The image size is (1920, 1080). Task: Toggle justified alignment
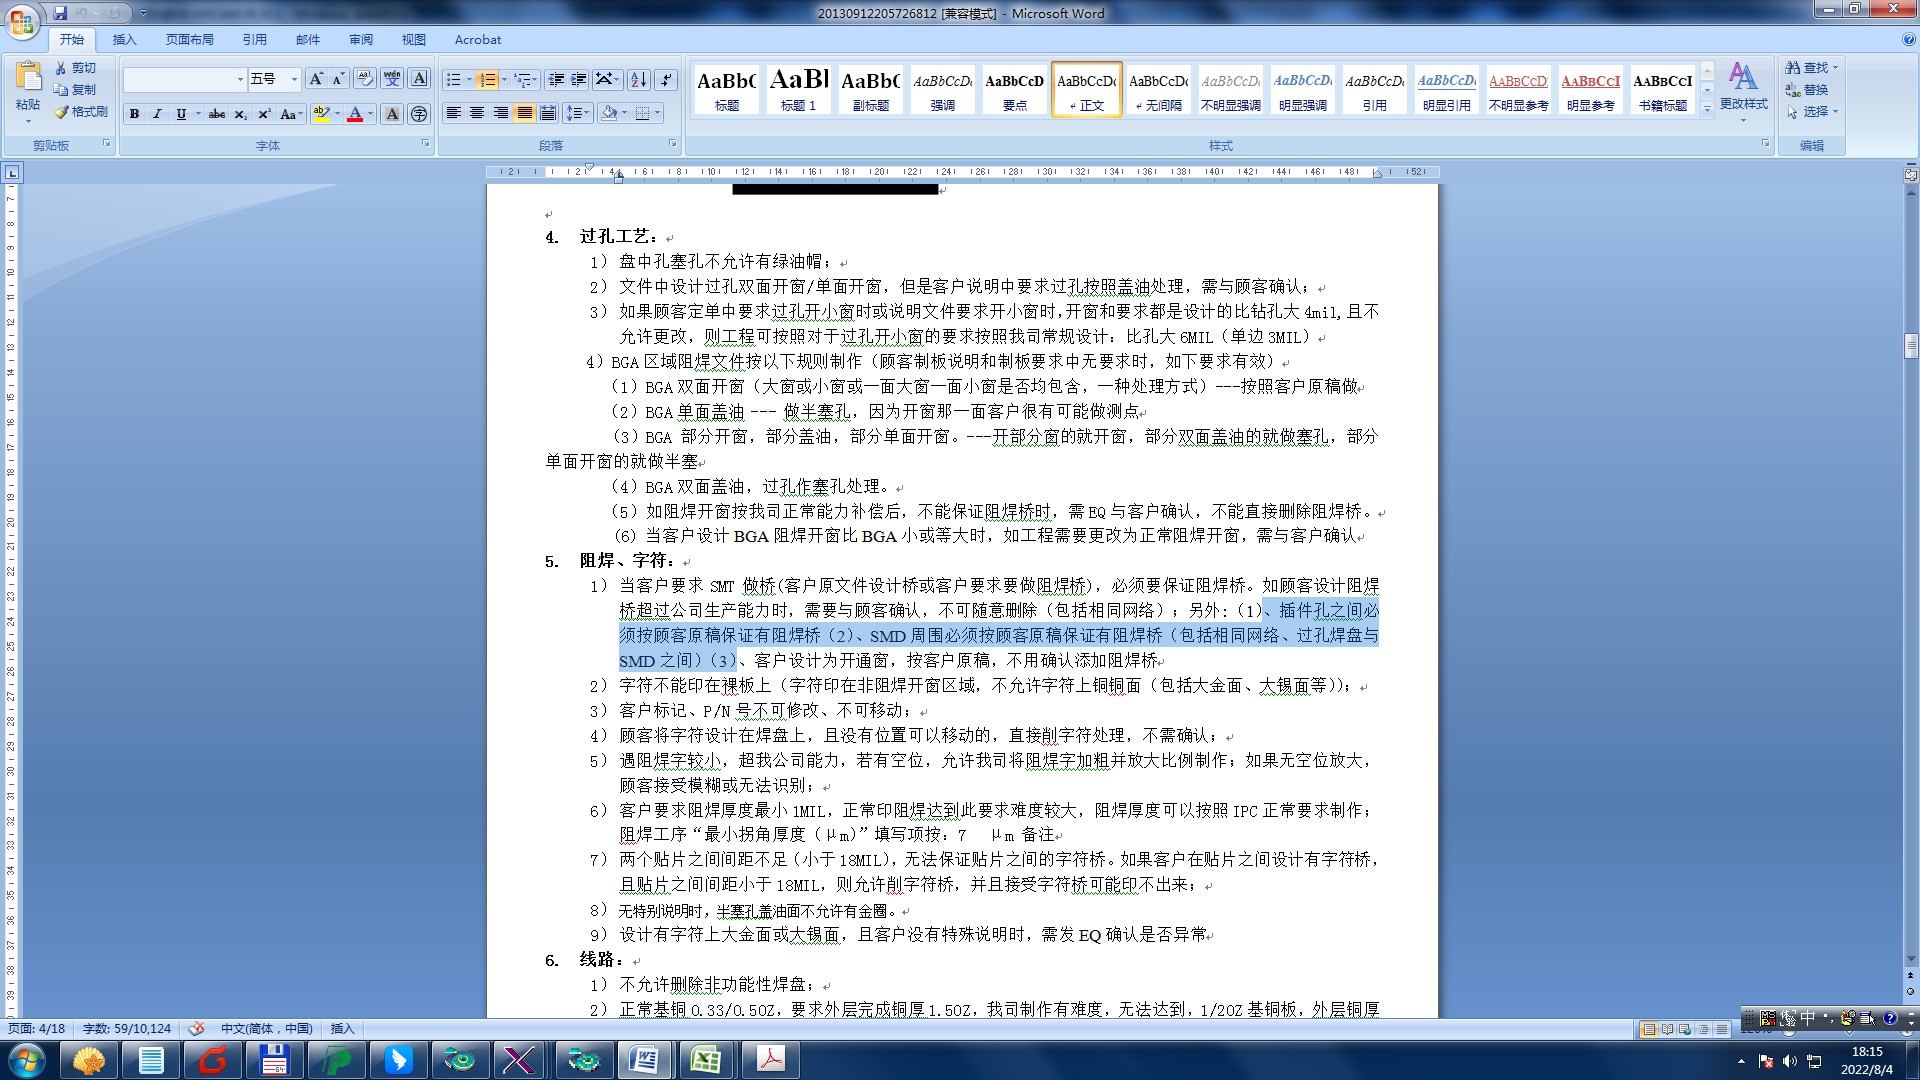click(524, 113)
